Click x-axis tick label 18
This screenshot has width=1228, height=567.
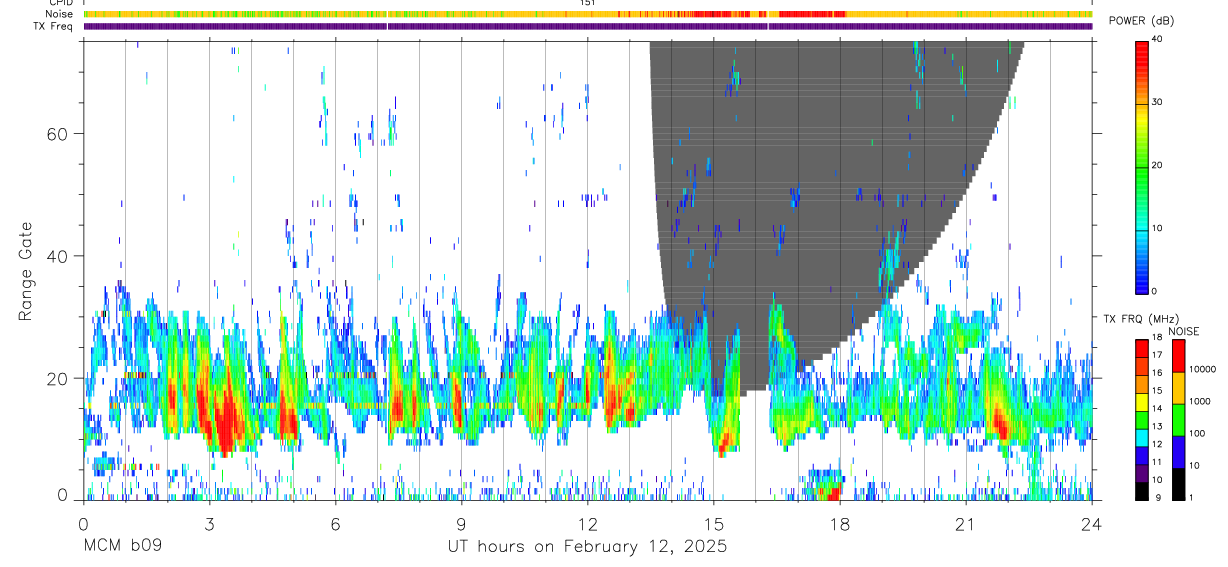[x=839, y=523]
